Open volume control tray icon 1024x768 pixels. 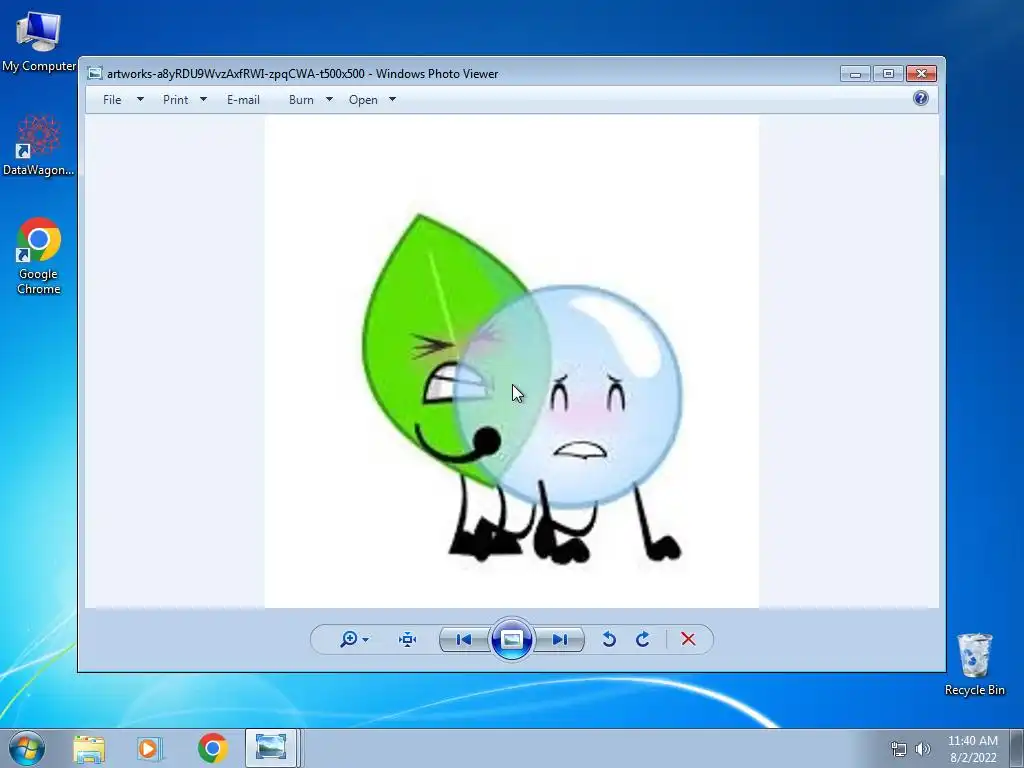pos(923,749)
